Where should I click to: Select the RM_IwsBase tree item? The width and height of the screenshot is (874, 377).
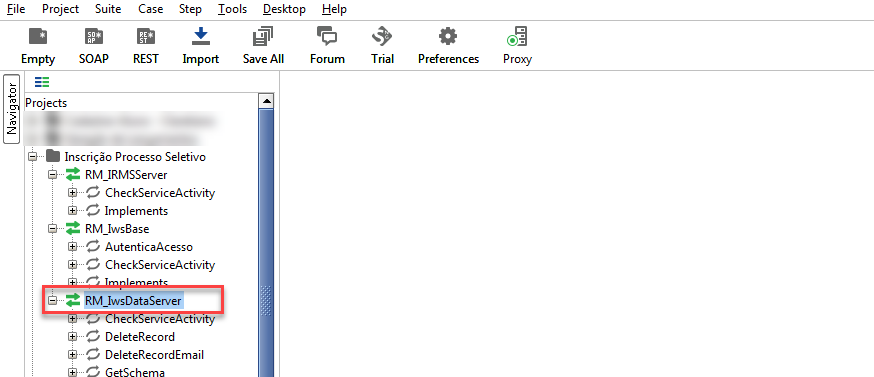pyautogui.click(x=117, y=229)
